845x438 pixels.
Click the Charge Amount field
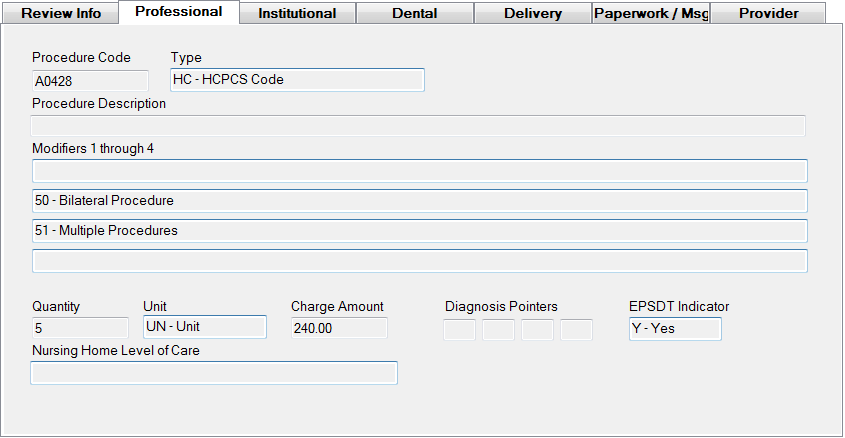(338, 328)
